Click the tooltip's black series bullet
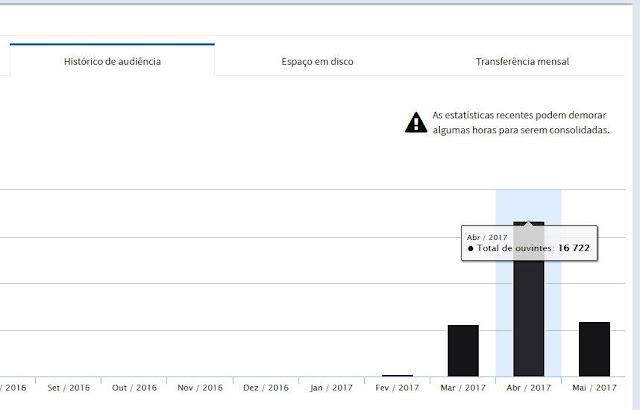 471,248
